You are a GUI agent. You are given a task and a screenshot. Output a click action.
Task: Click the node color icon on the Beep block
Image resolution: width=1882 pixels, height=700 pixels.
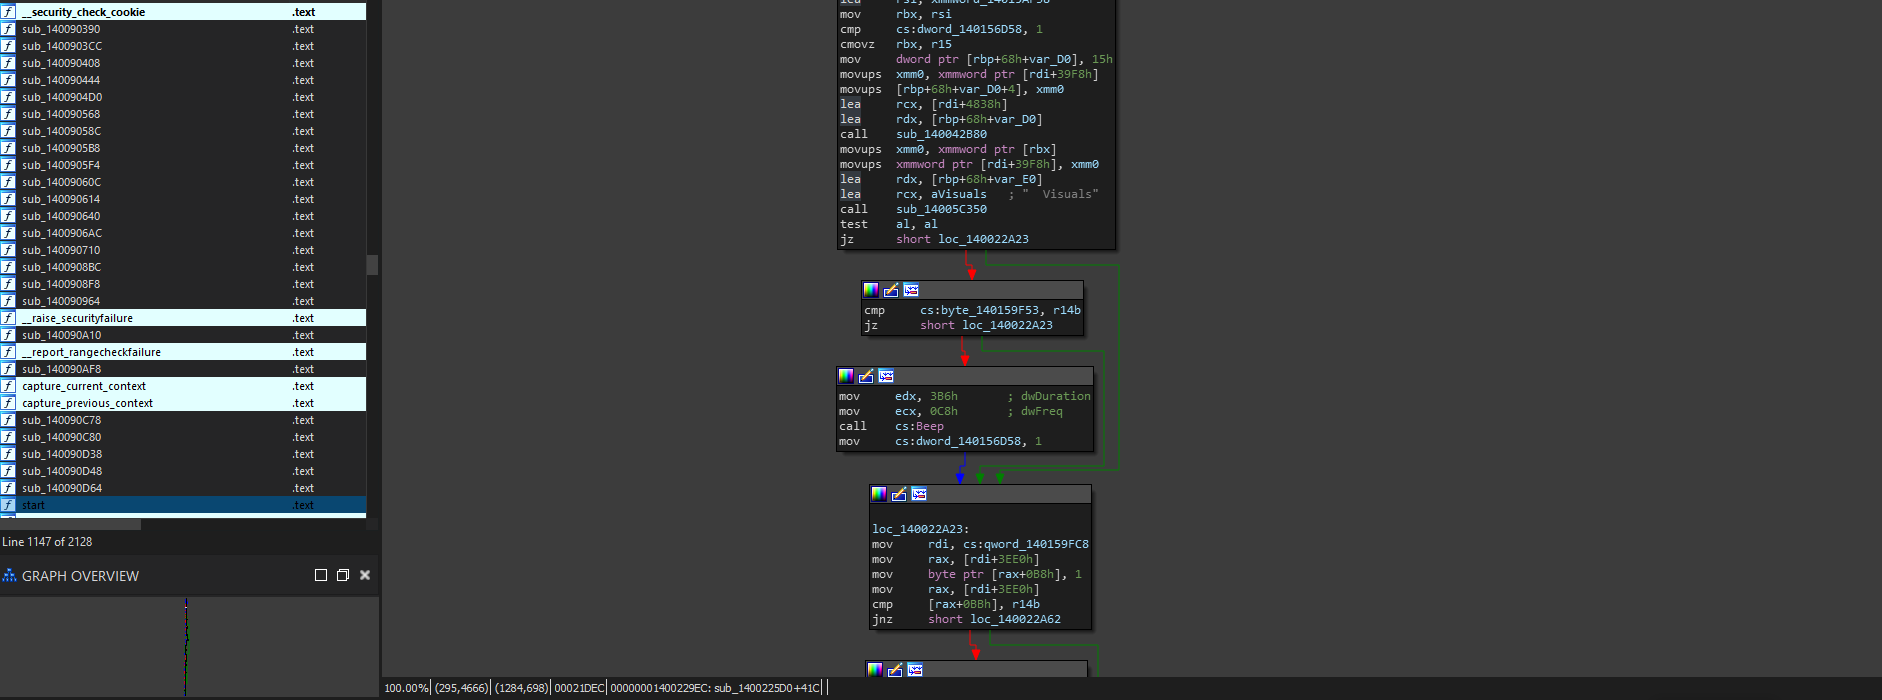[x=846, y=376]
